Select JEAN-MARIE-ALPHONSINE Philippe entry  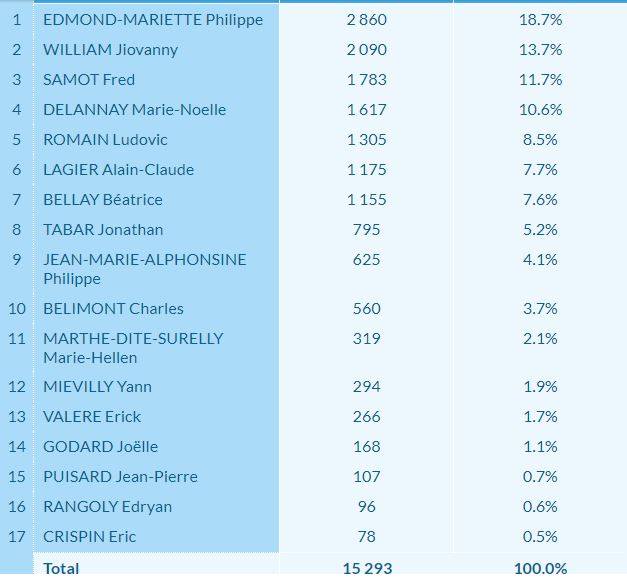point(145,269)
